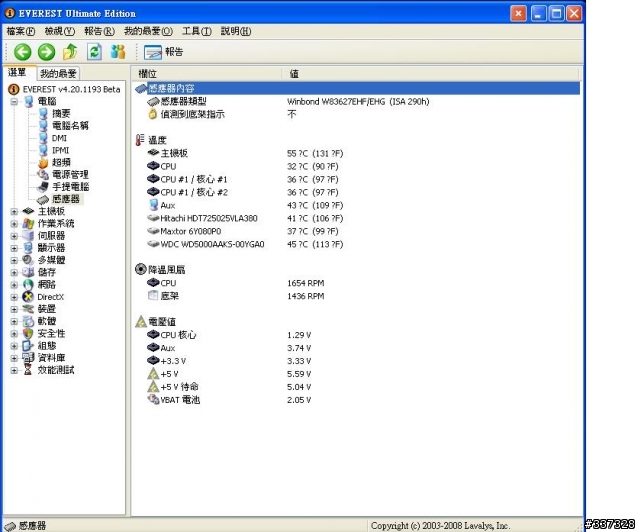Click the 安全性 shield icon in tree
The height and width of the screenshot is (532, 640).
coord(28,334)
